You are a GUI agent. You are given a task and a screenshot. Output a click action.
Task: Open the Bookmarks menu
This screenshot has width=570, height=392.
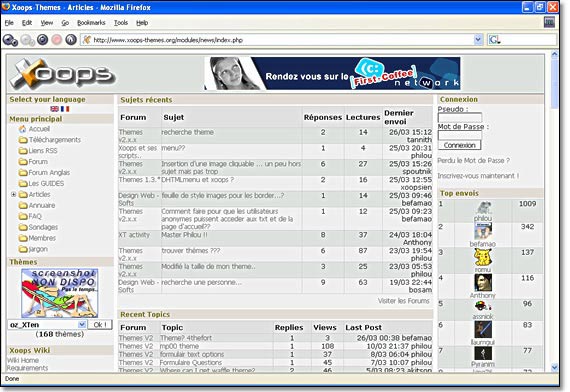coord(91,23)
